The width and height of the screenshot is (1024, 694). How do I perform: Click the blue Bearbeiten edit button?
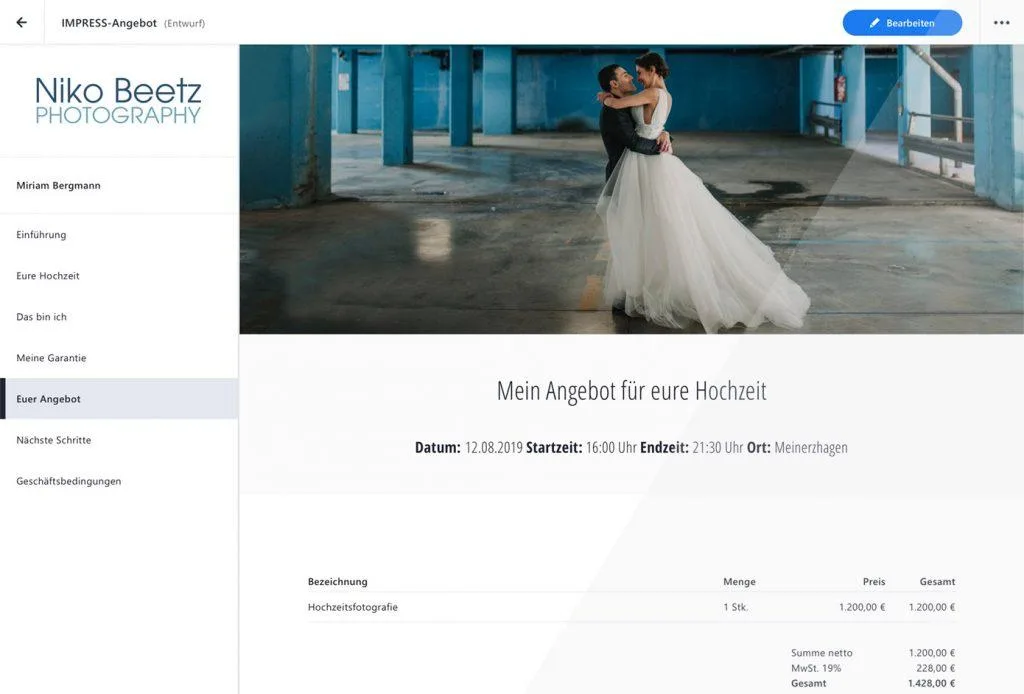(x=902, y=23)
